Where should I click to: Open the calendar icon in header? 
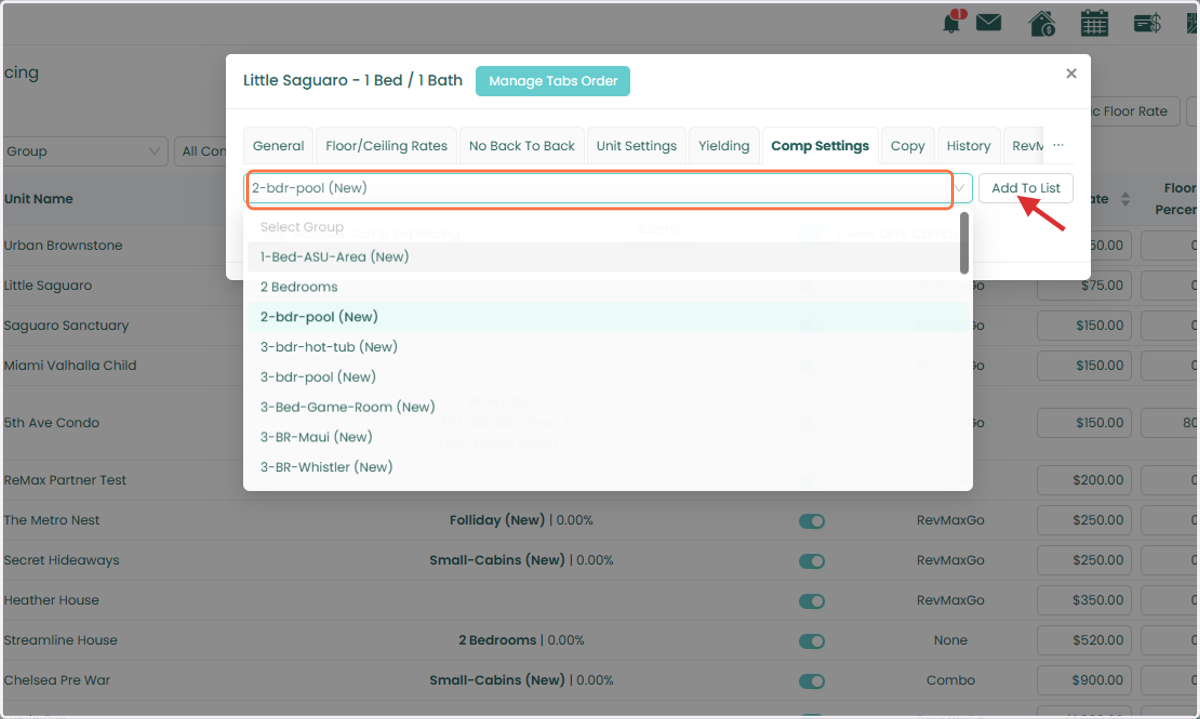tap(1095, 22)
